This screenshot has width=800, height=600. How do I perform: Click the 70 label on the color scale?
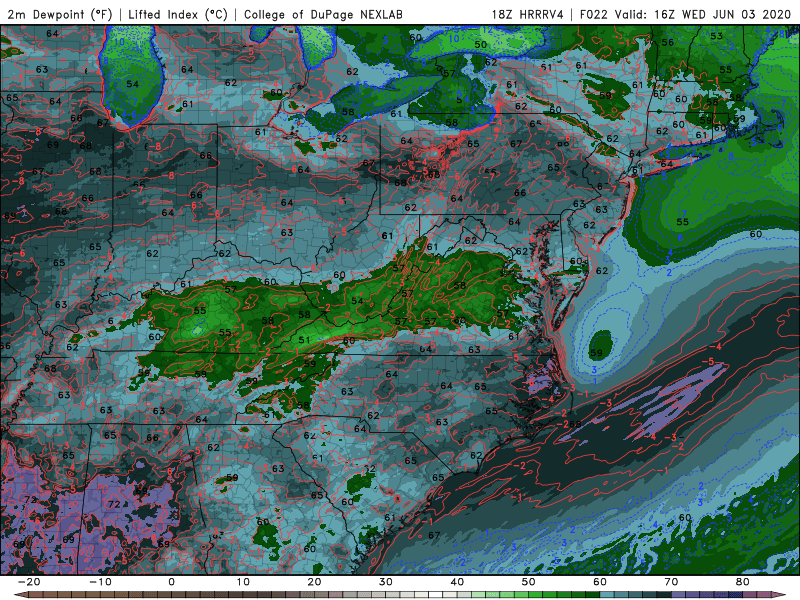(x=671, y=582)
